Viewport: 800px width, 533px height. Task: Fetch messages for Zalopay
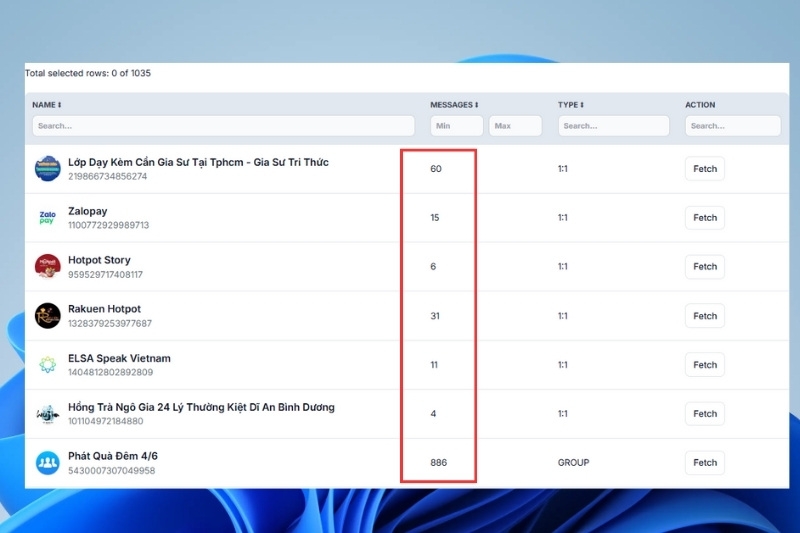pos(705,218)
